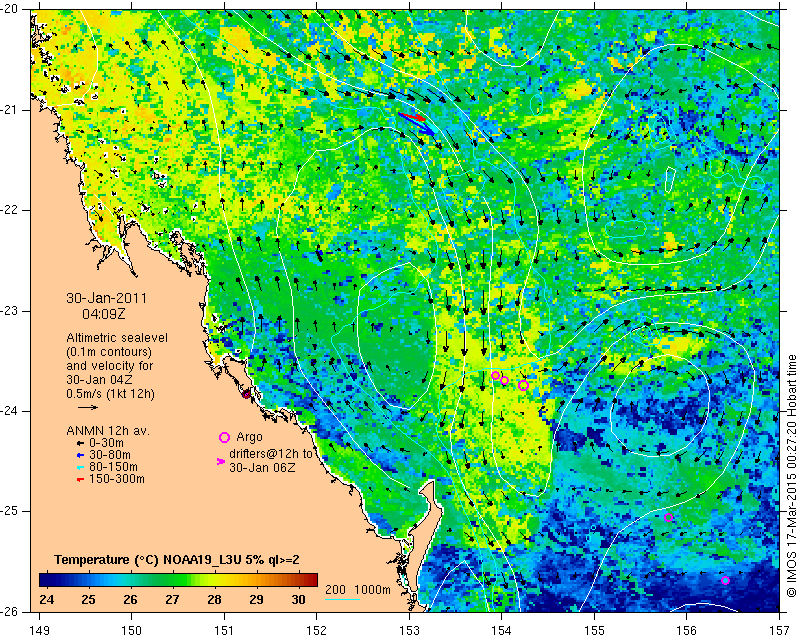This screenshot has height=640, width=800.
Task: Click the '-21' latitude axis label
Action: click(x=10, y=110)
